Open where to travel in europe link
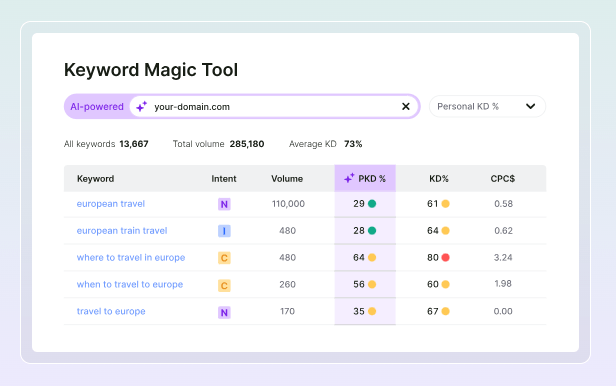The image size is (616, 386). point(131,258)
